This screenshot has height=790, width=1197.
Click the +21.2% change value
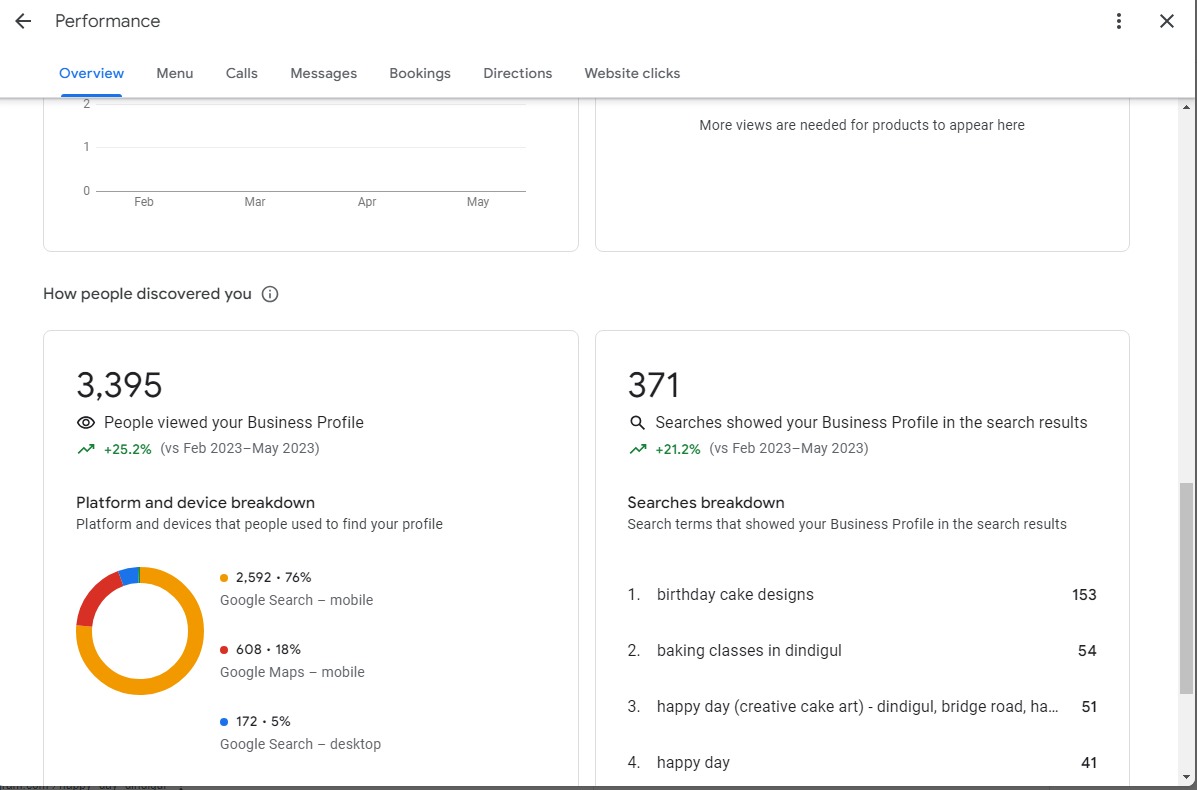[677, 449]
